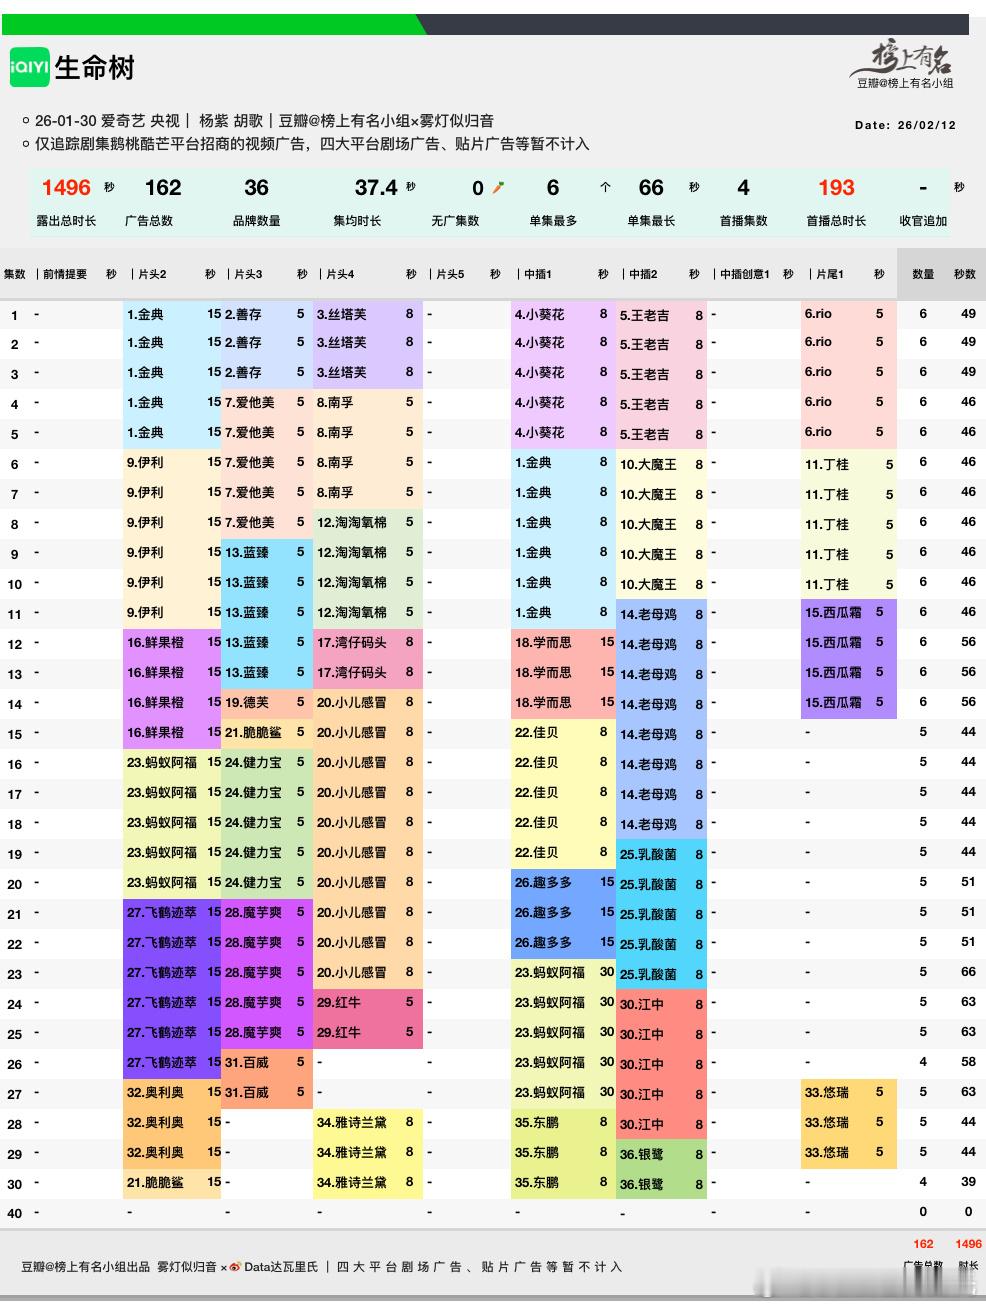
Task: Click the red 193 premiere duration value
Action: [836, 188]
